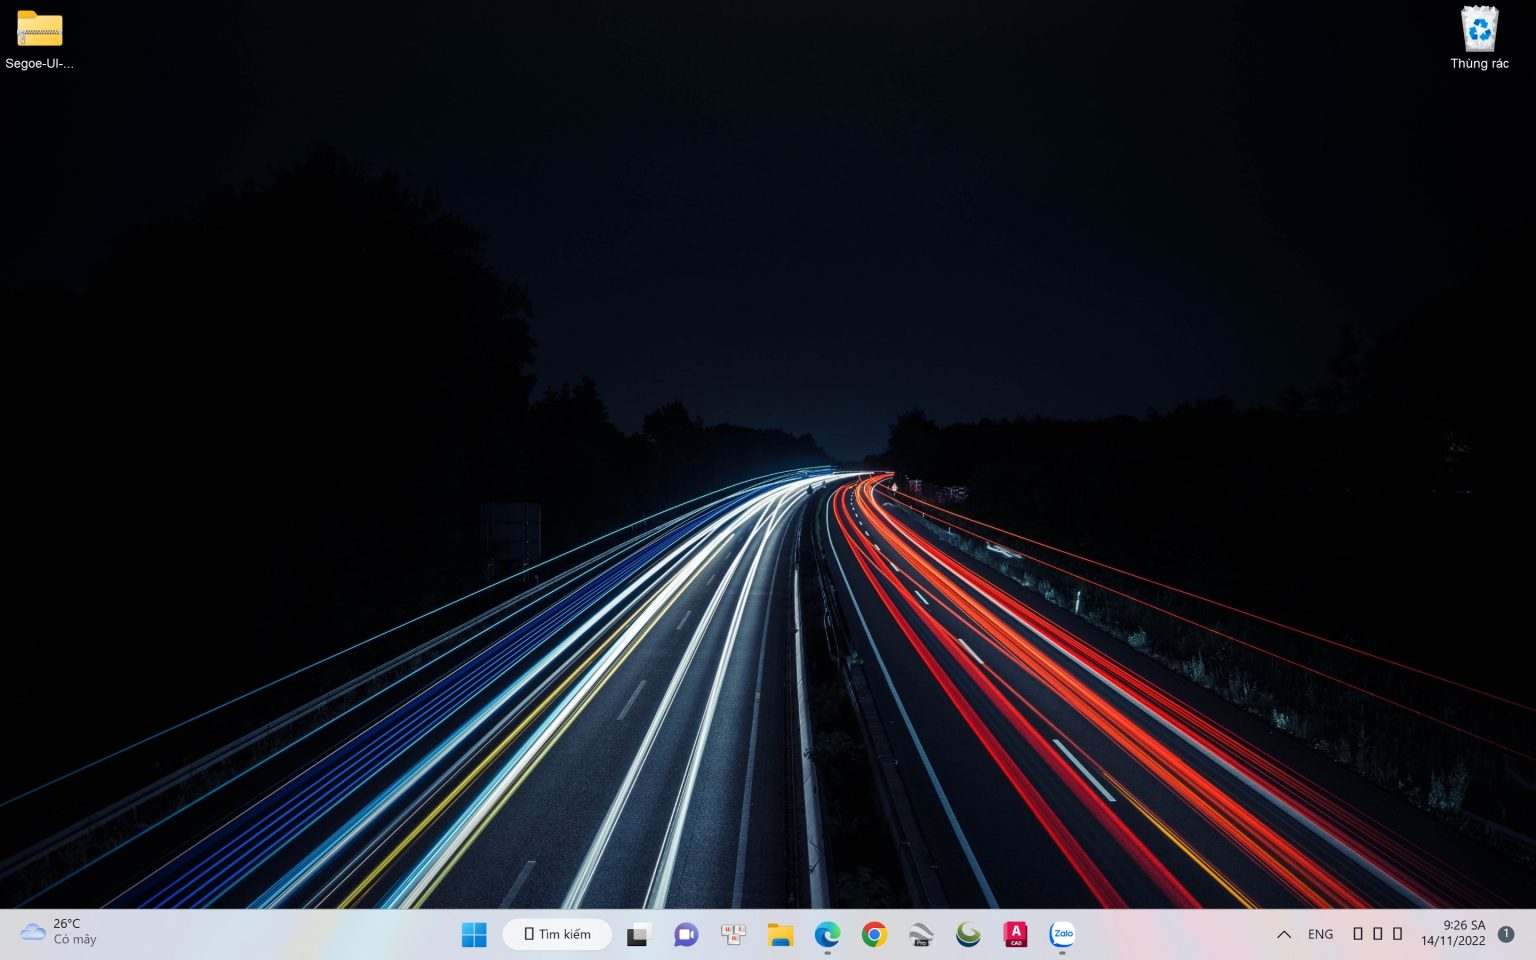Open the ENG input language switcher
The height and width of the screenshot is (960, 1536).
tap(1320, 935)
